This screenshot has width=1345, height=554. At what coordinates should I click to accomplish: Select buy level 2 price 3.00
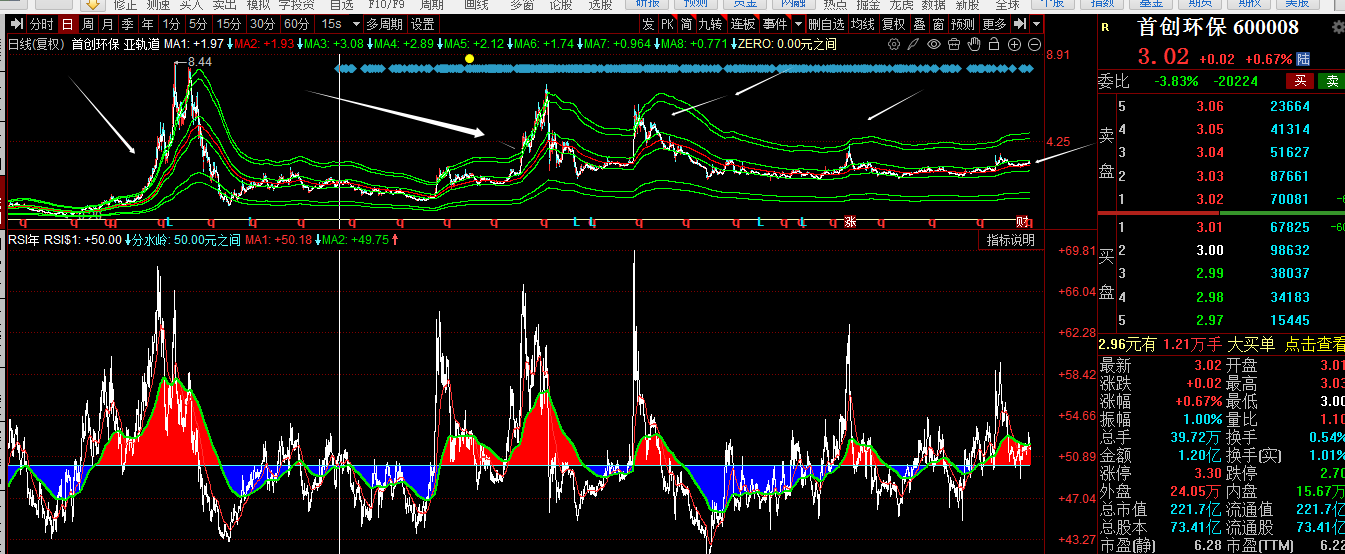(x=1209, y=250)
